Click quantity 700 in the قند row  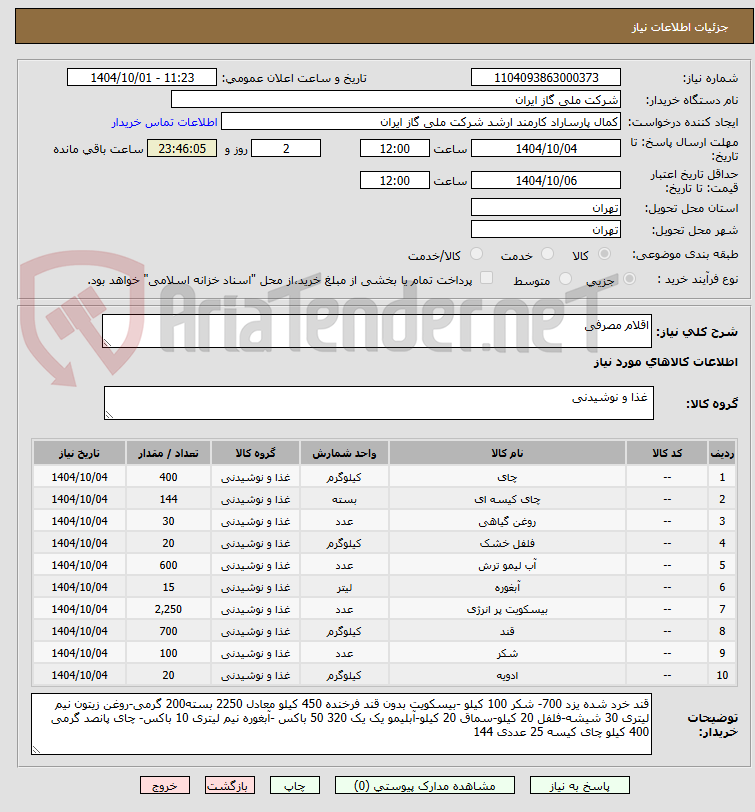[x=168, y=631]
